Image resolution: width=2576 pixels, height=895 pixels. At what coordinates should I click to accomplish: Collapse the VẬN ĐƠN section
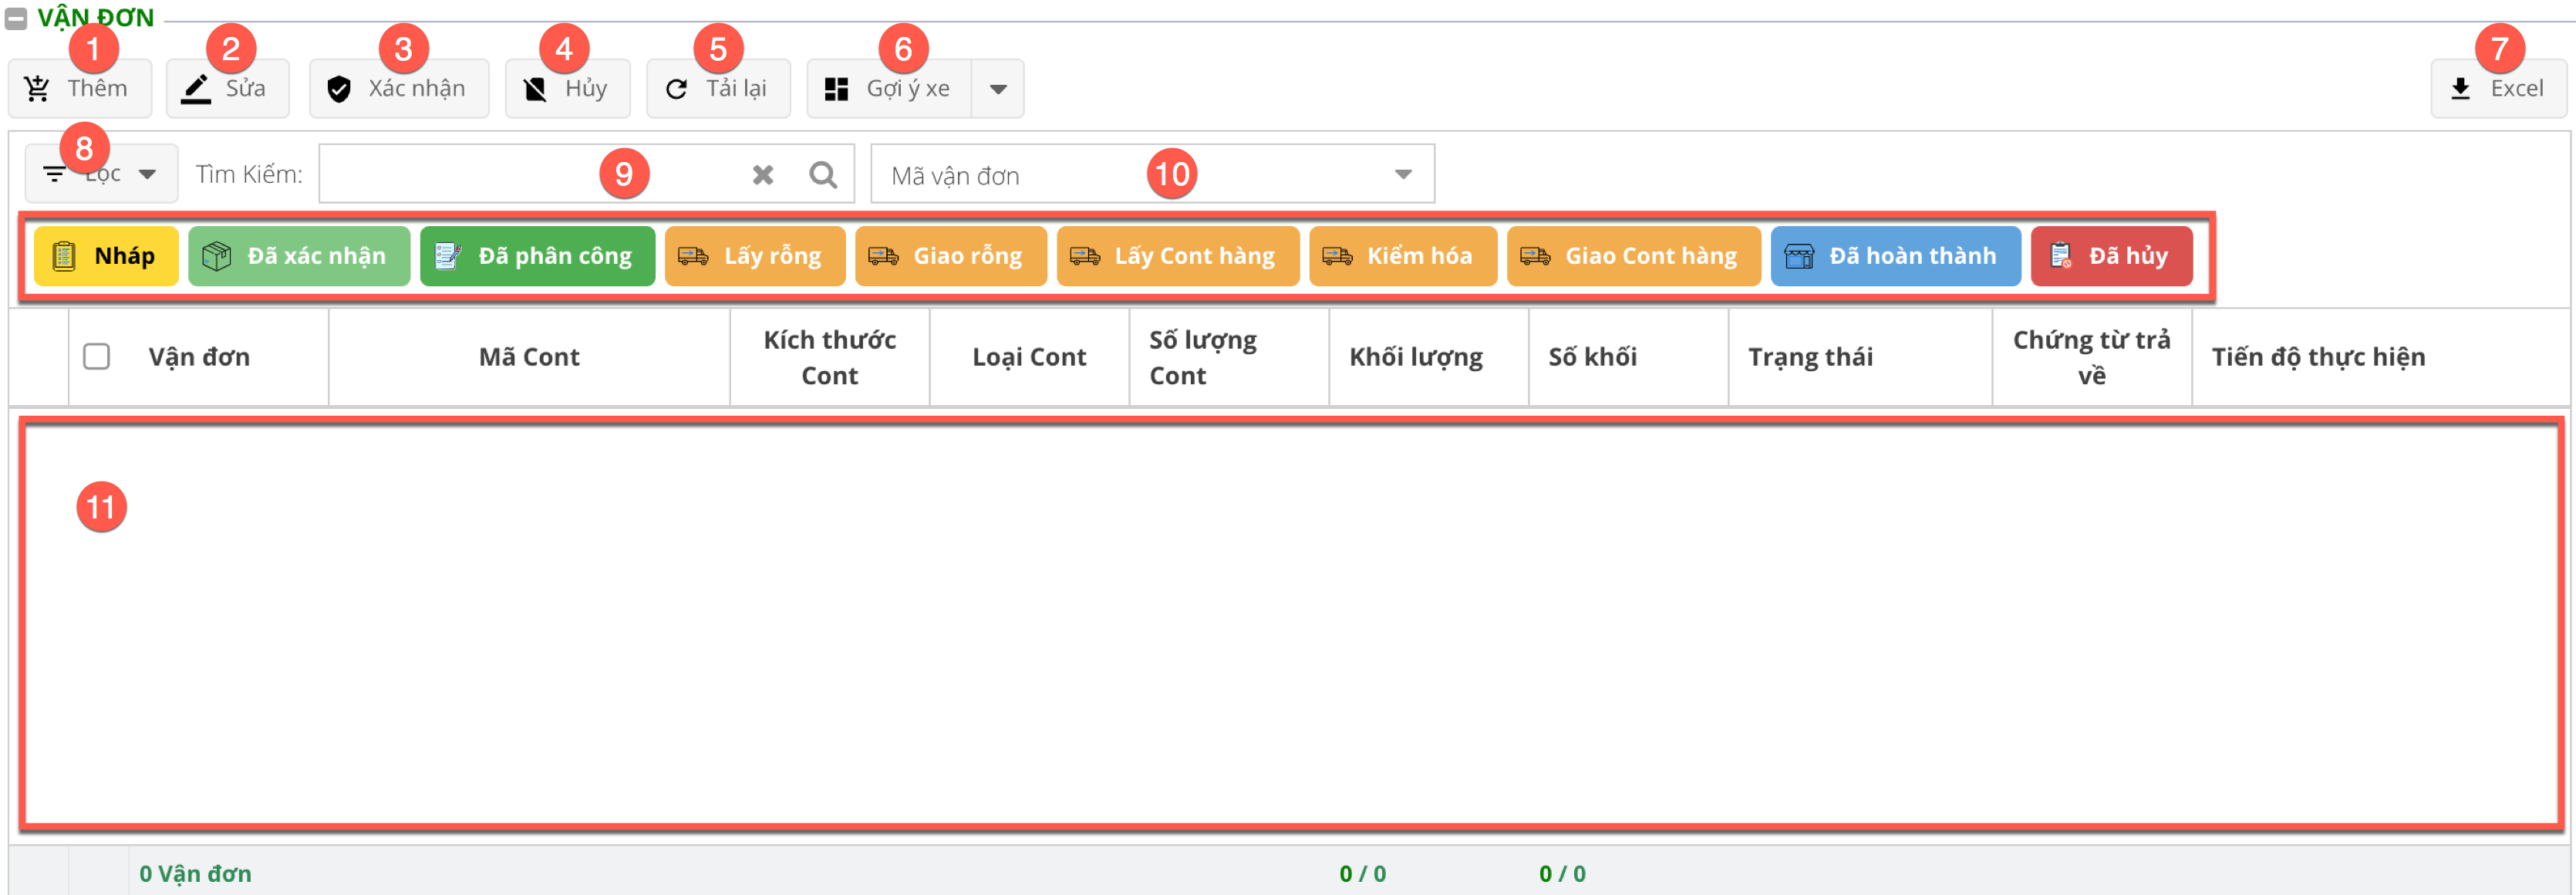point(16,18)
